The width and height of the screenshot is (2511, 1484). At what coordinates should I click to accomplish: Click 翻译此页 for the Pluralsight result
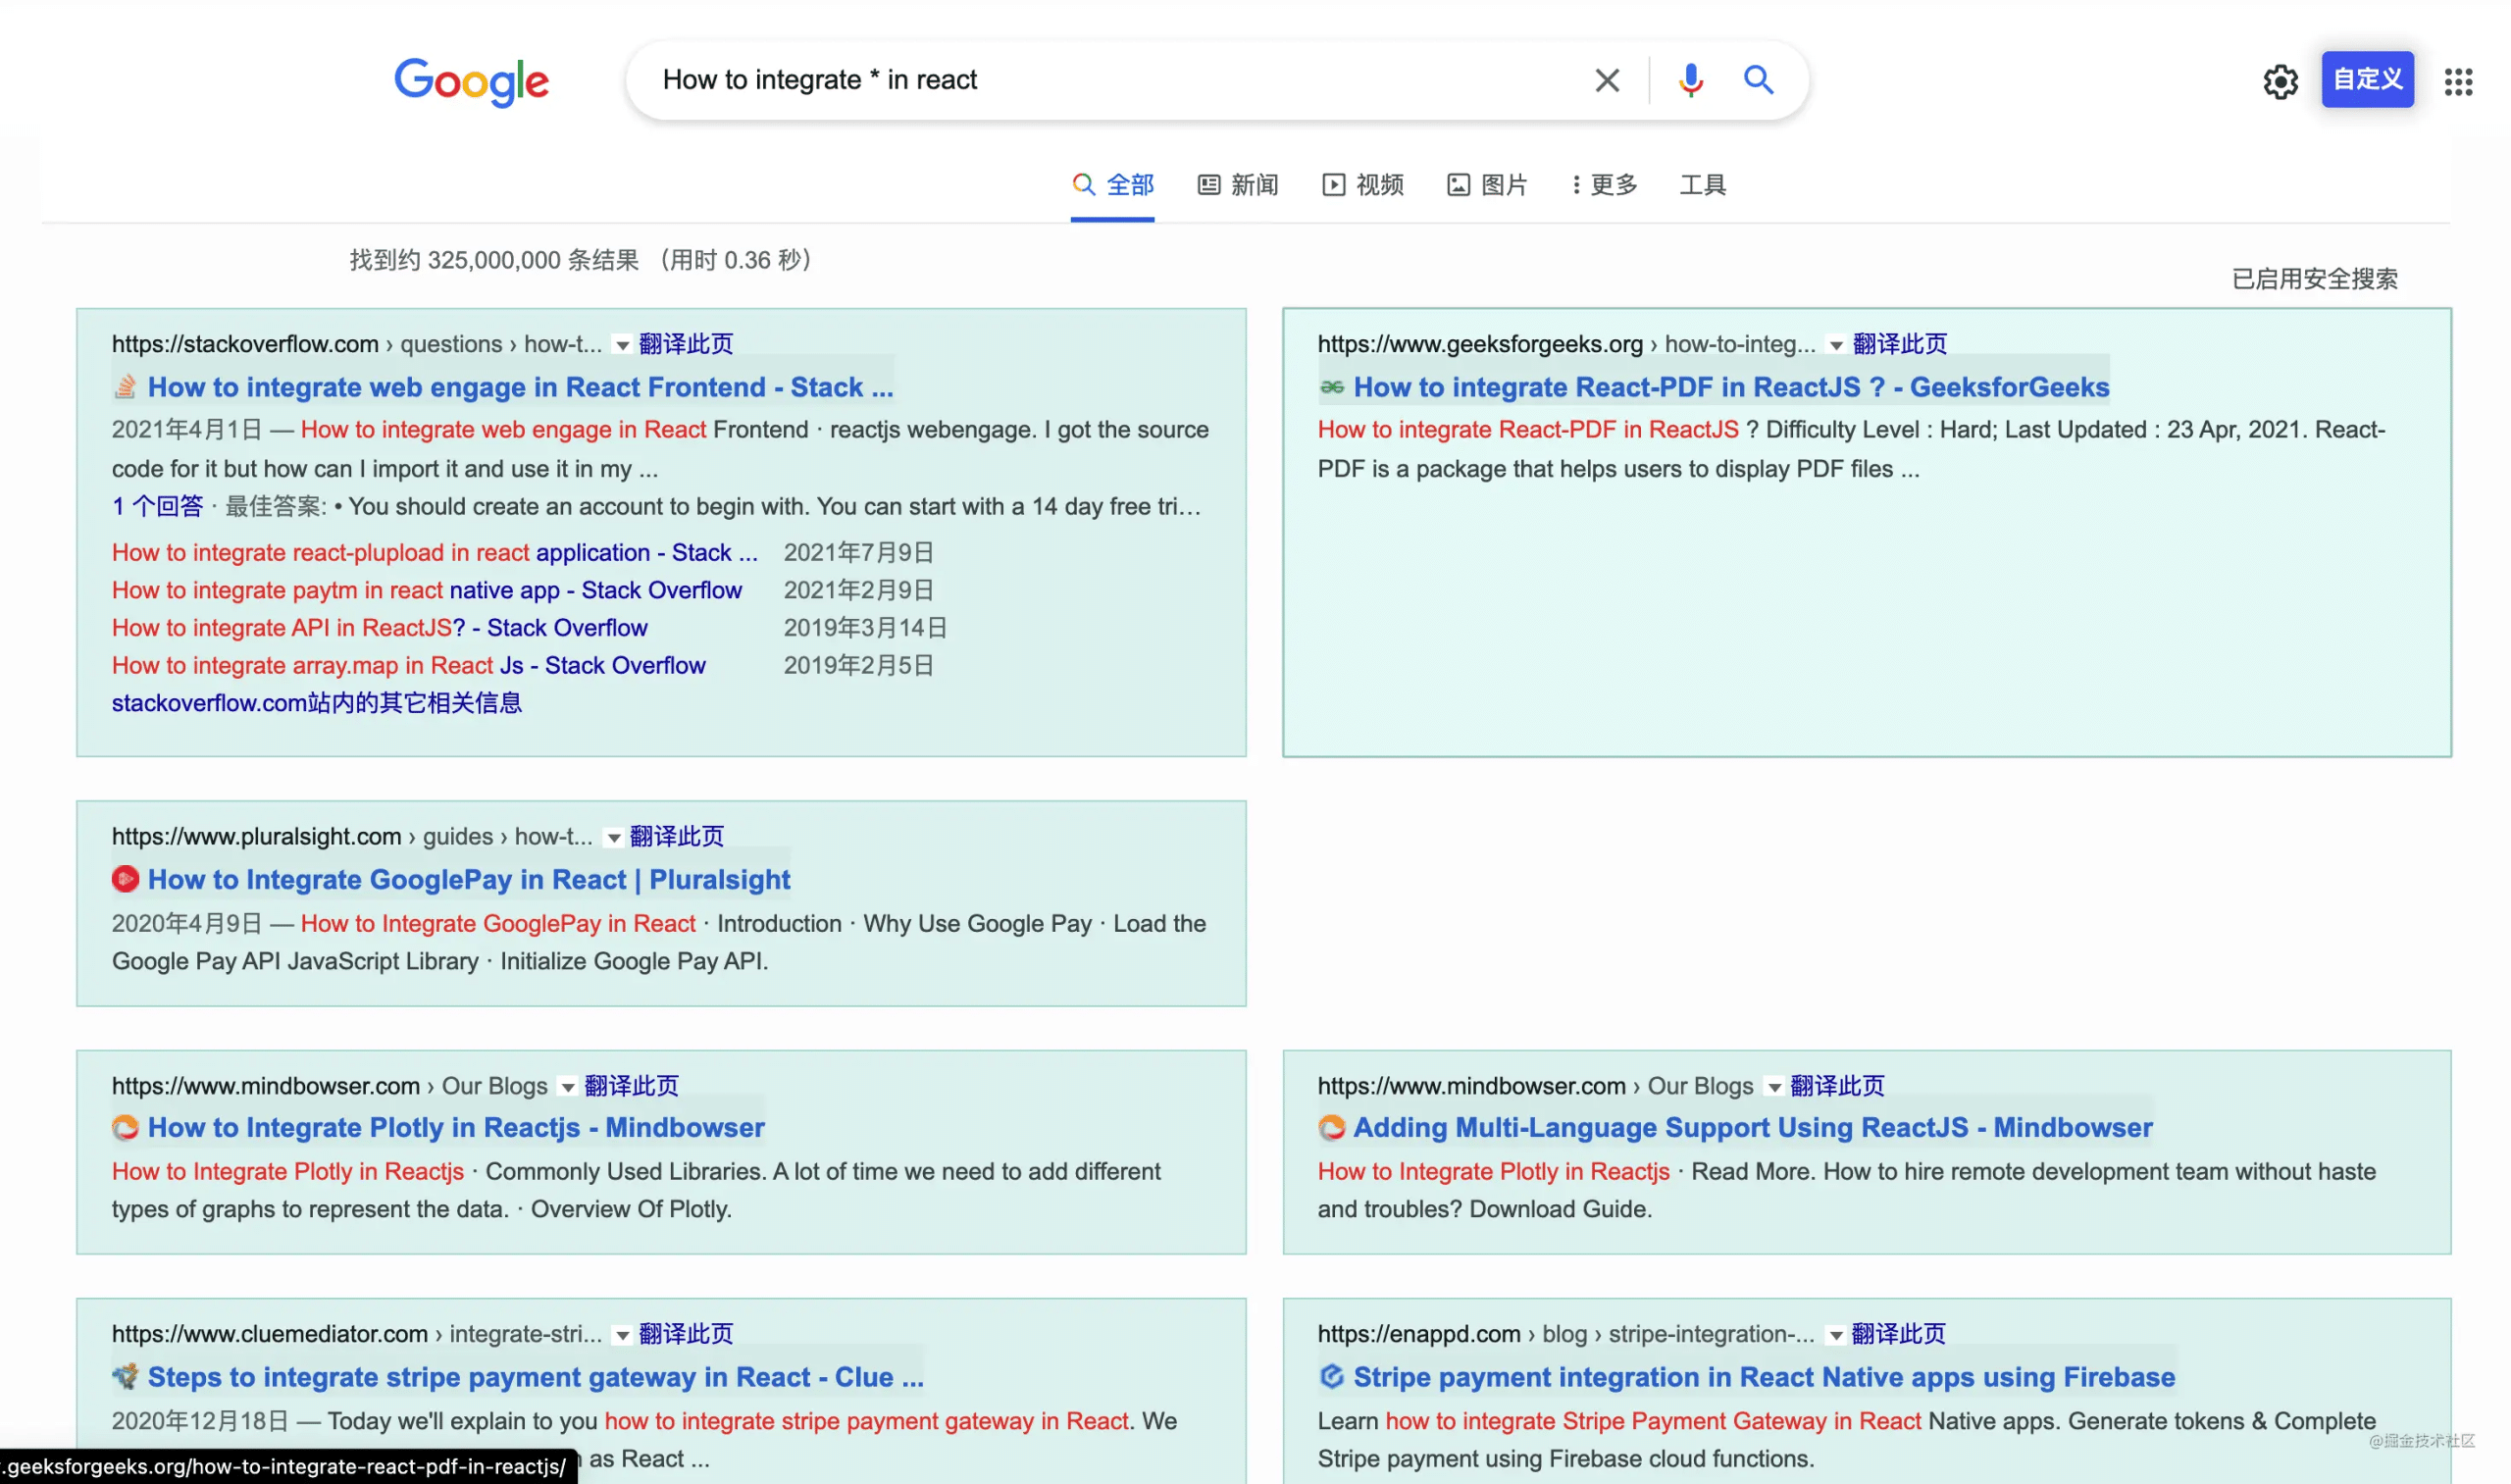pos(677,836)
